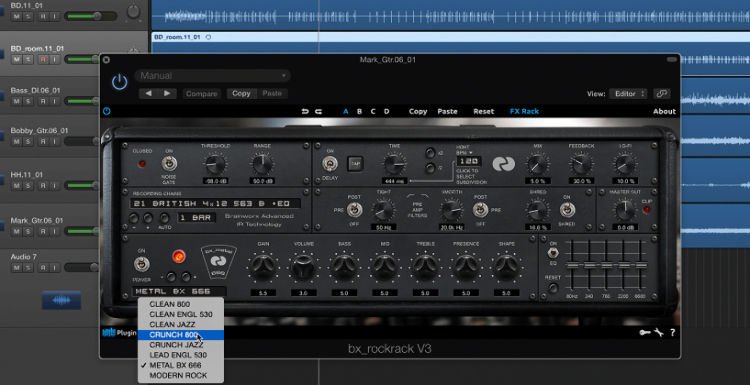Open the Recording Chain display selector
The image size is (750, 385).
(x=215, y=203)
